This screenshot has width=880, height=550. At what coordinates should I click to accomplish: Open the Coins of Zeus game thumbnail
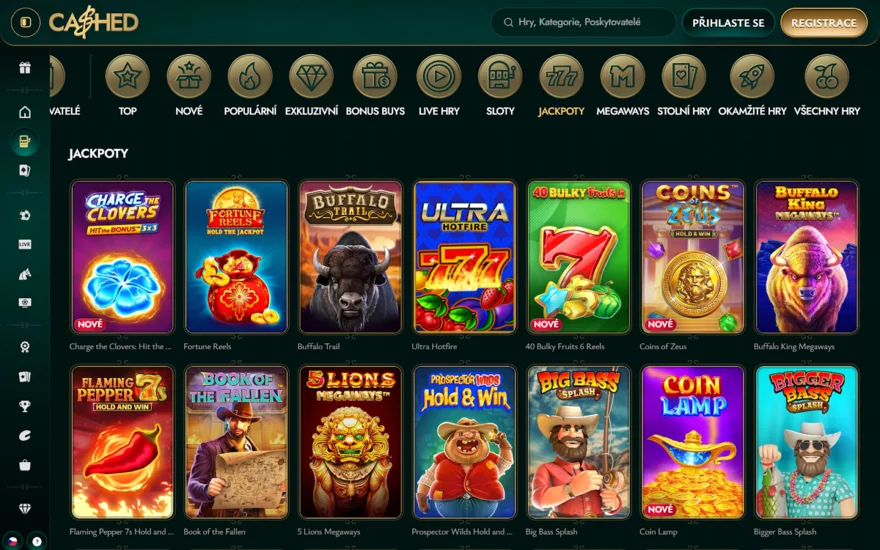(693, 257)
